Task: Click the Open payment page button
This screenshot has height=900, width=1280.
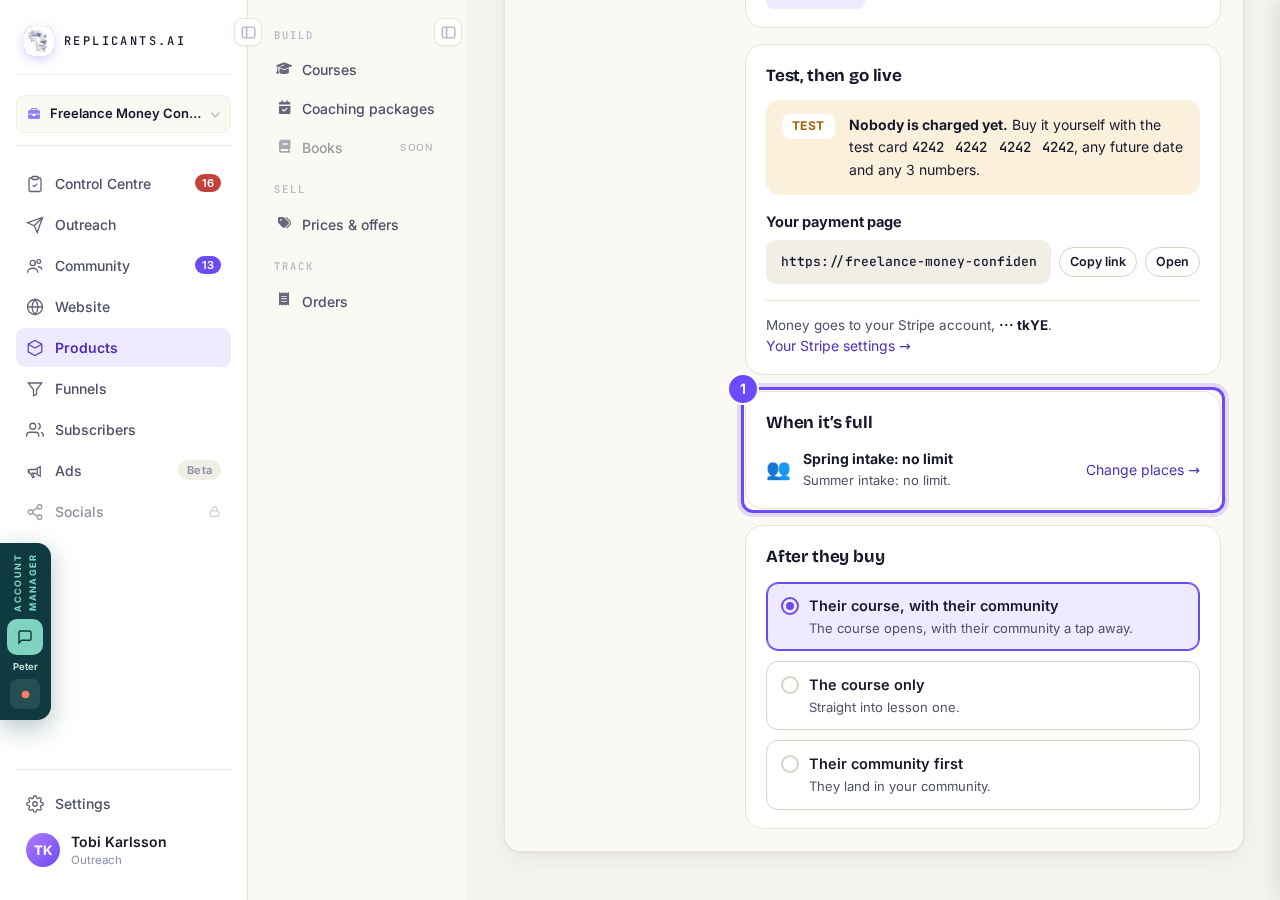Action: point(1172,262)
